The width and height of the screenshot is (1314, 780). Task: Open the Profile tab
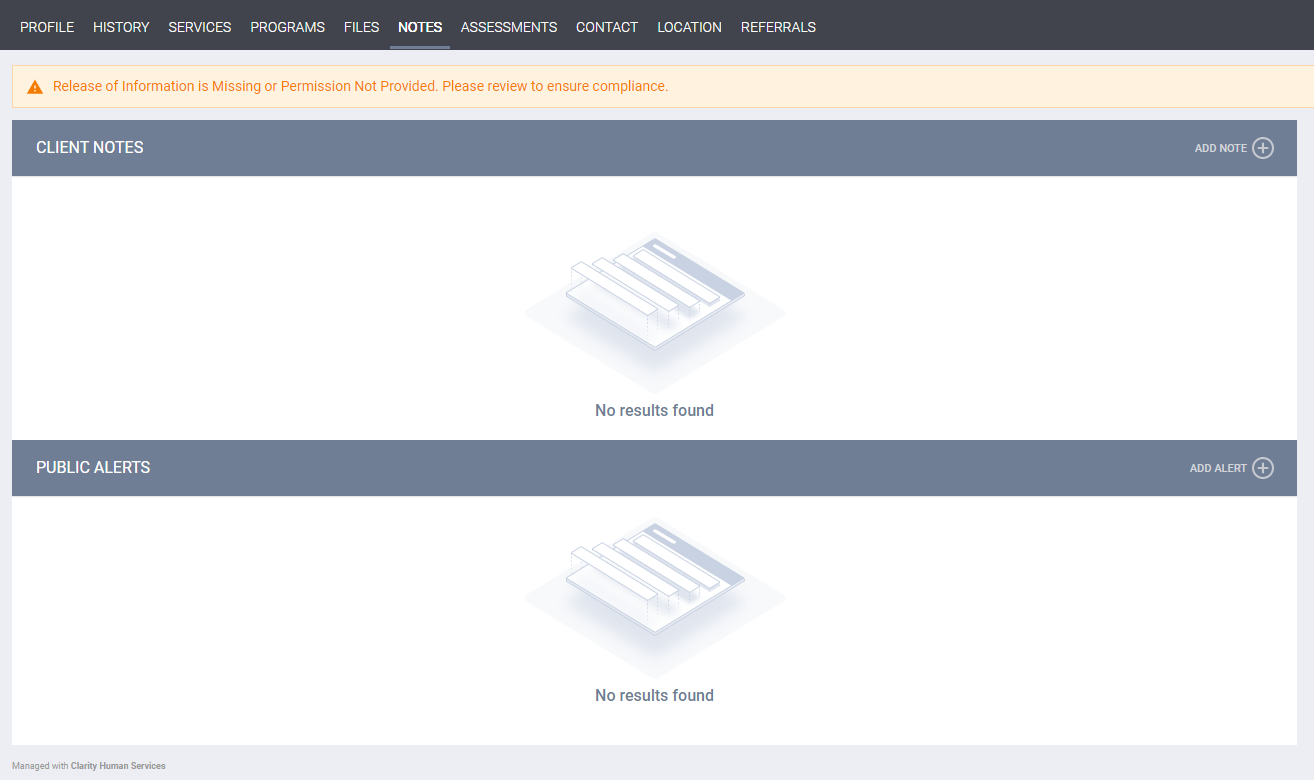47,27
